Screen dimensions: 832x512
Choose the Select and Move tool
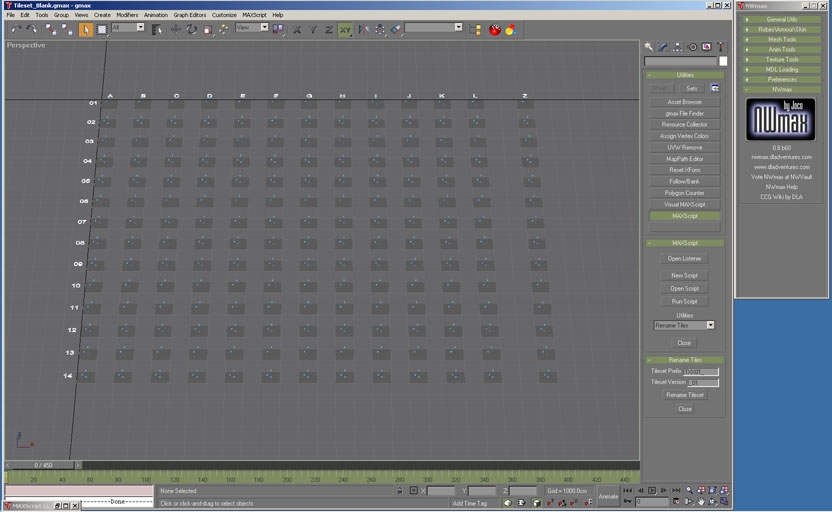click(x=175, y=29)
